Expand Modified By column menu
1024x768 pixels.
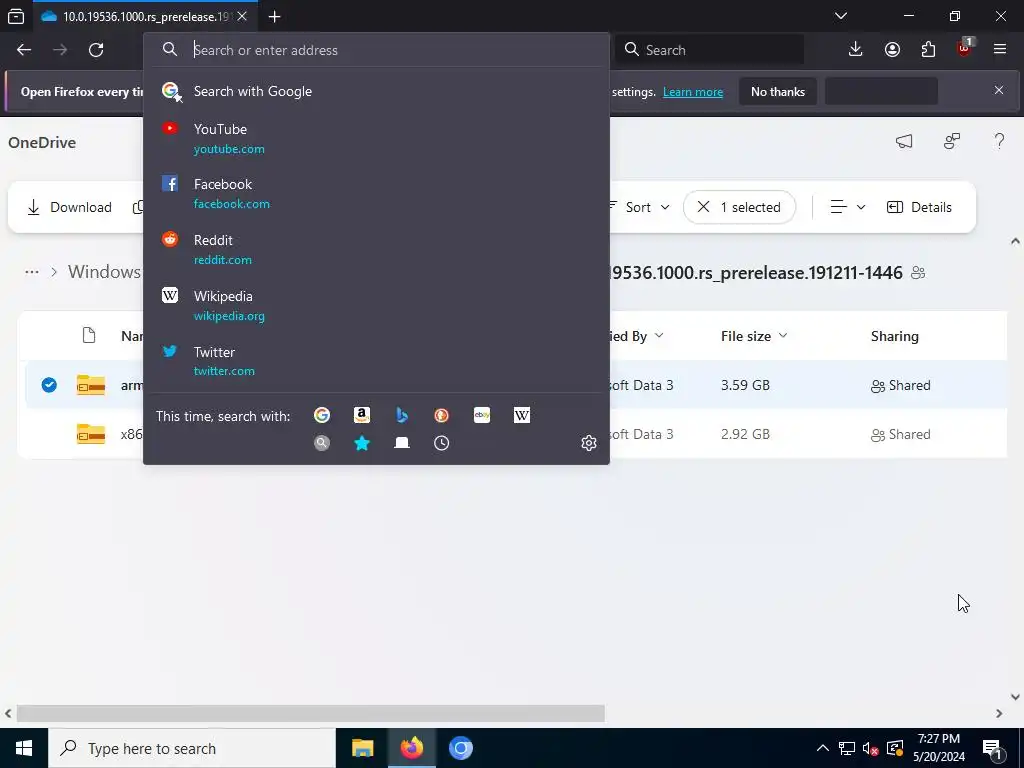click(659, 336)
